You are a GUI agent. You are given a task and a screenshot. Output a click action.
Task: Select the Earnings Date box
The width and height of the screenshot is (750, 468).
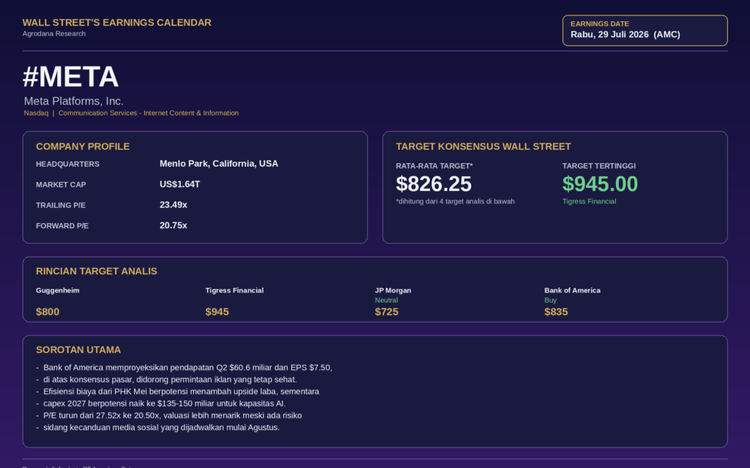pos(645,30)
